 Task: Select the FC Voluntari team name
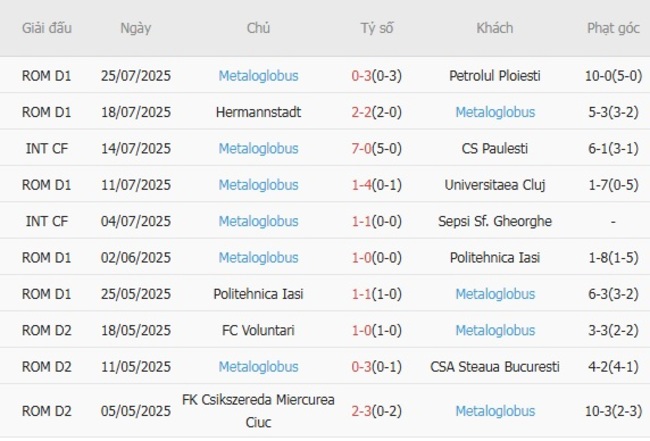pyautogui.click(x=258, y=330)
